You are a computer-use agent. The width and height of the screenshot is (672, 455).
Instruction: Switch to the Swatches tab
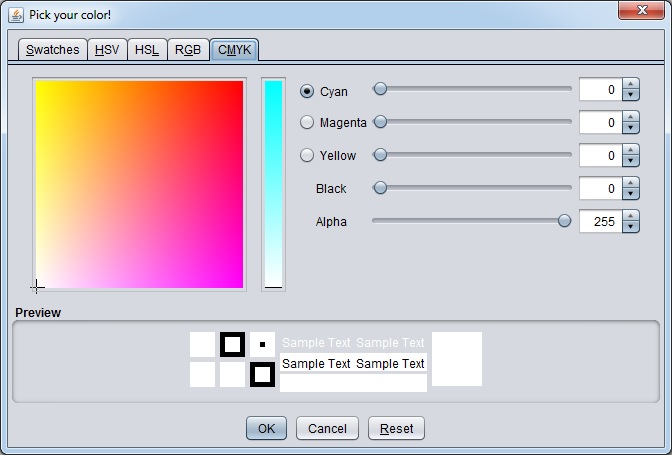[53, 50]
